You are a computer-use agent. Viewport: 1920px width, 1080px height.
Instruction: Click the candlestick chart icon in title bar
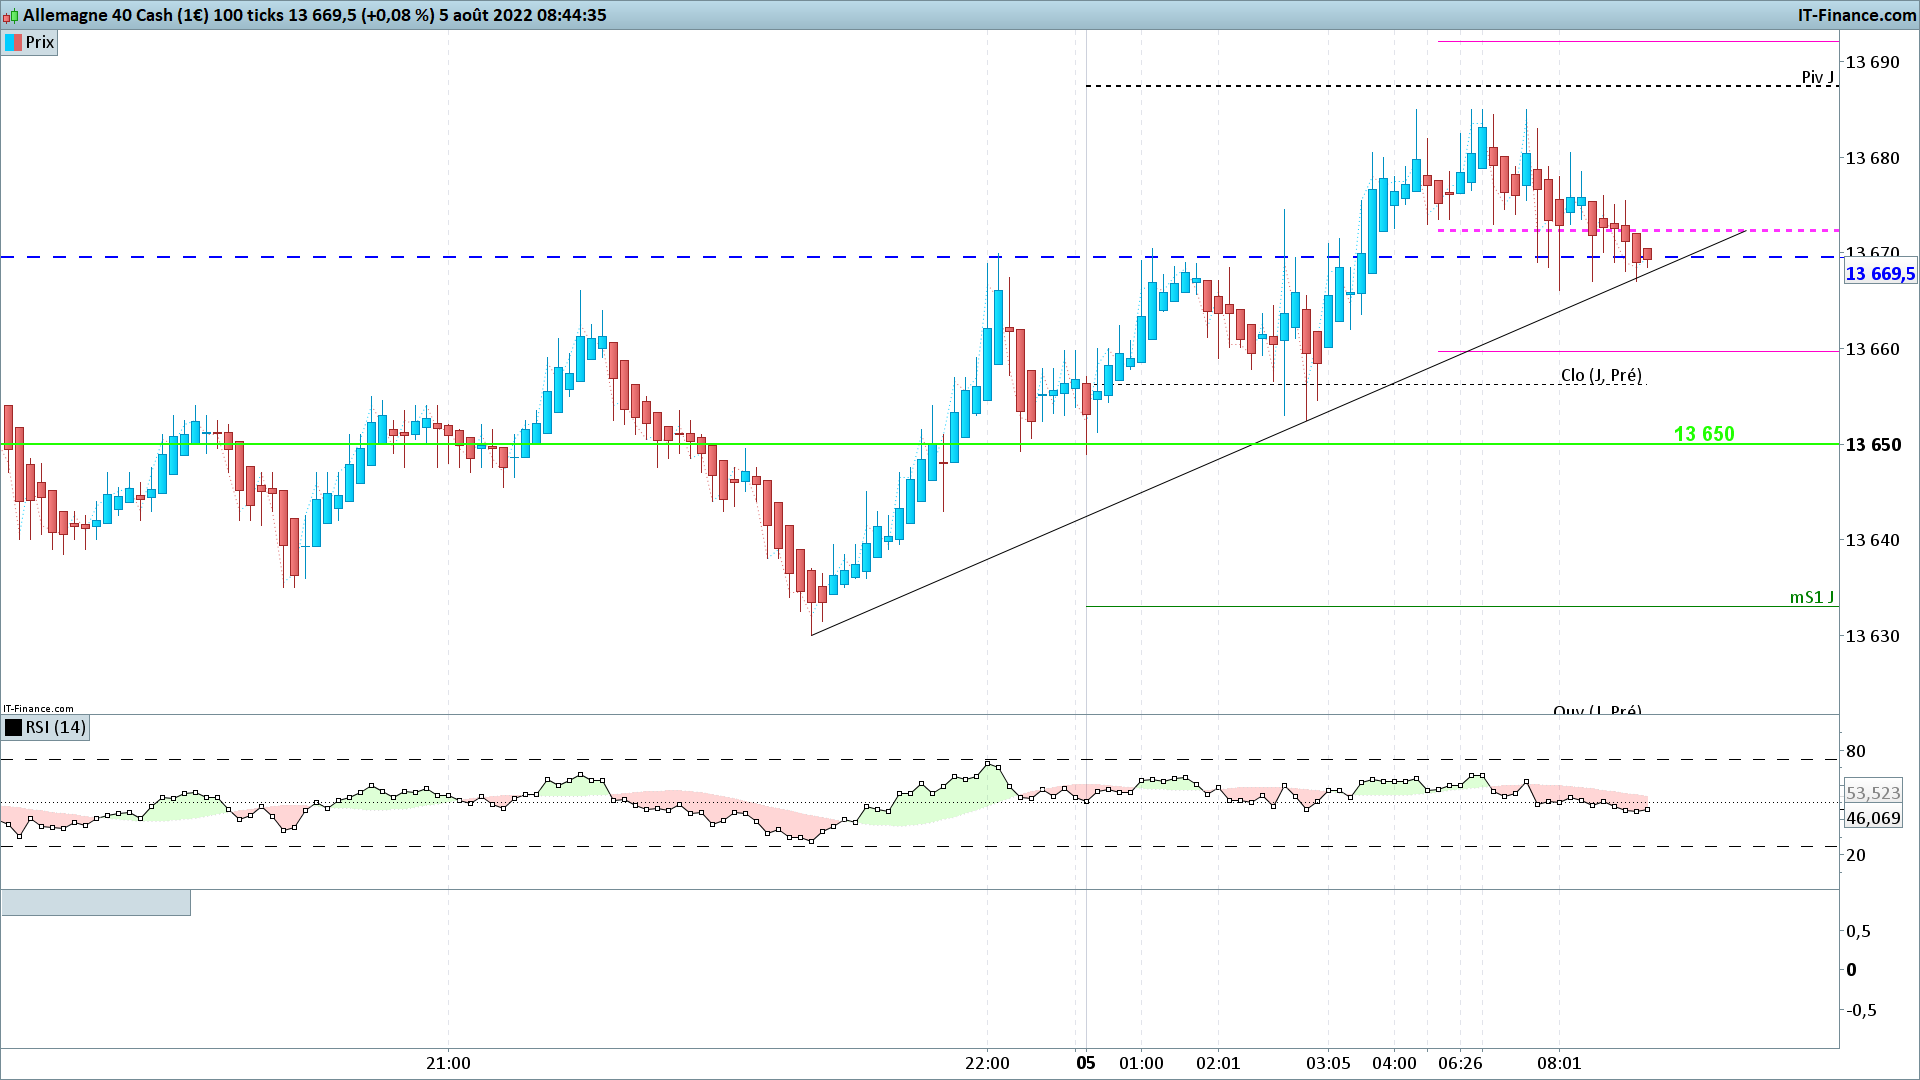(11, 15)
